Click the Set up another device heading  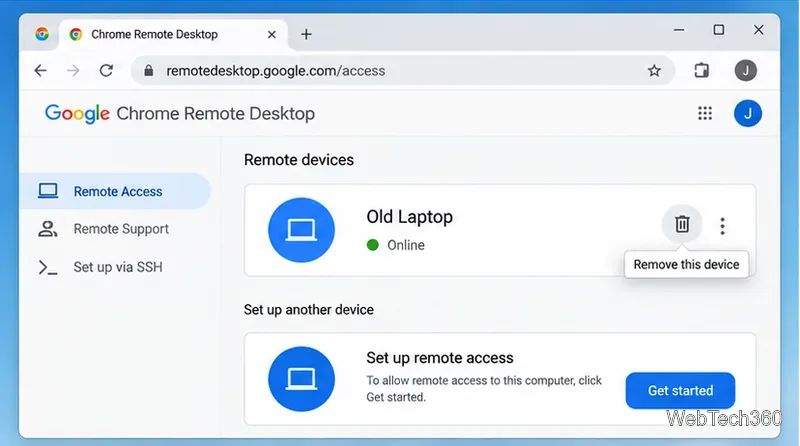coord(309,310)
